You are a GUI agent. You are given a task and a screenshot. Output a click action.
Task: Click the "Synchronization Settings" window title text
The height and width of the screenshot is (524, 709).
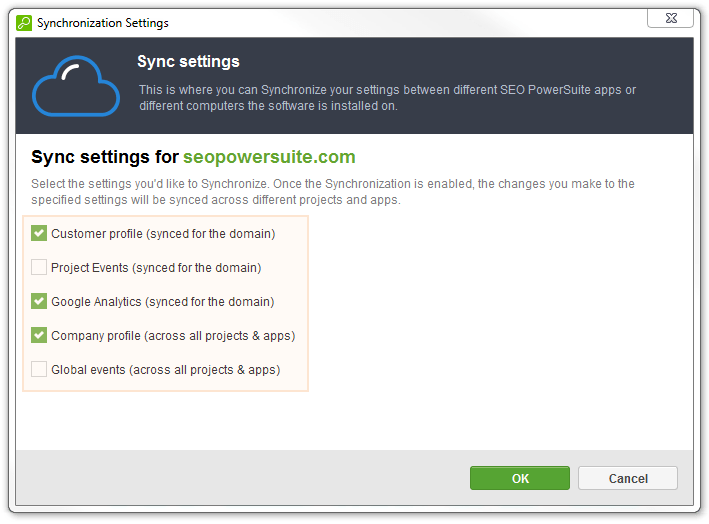click(x=103, y=23)
